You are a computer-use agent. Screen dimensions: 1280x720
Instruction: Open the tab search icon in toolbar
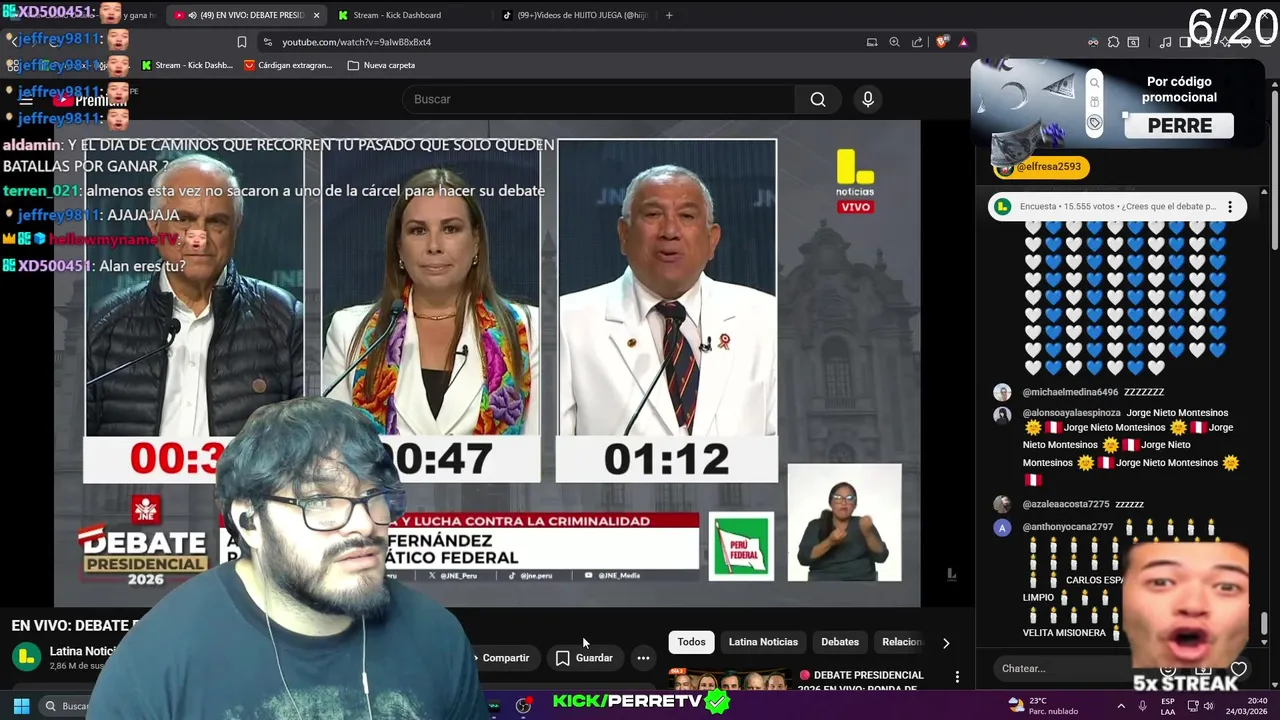tap(1133, 42)
